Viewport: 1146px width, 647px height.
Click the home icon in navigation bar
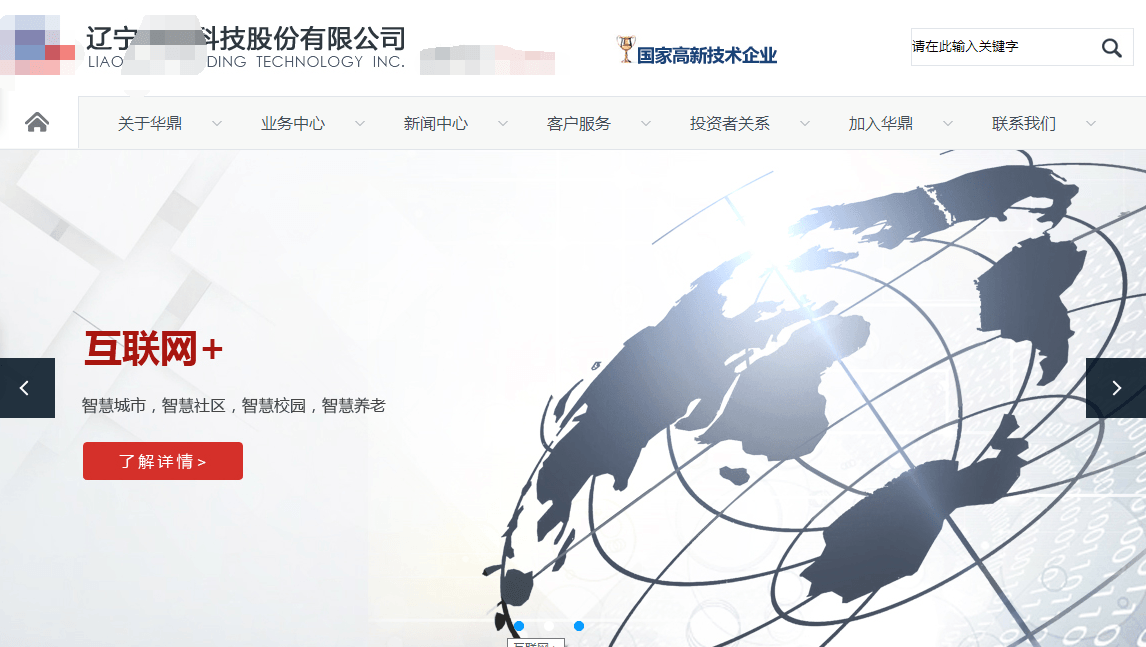point(37,123)
